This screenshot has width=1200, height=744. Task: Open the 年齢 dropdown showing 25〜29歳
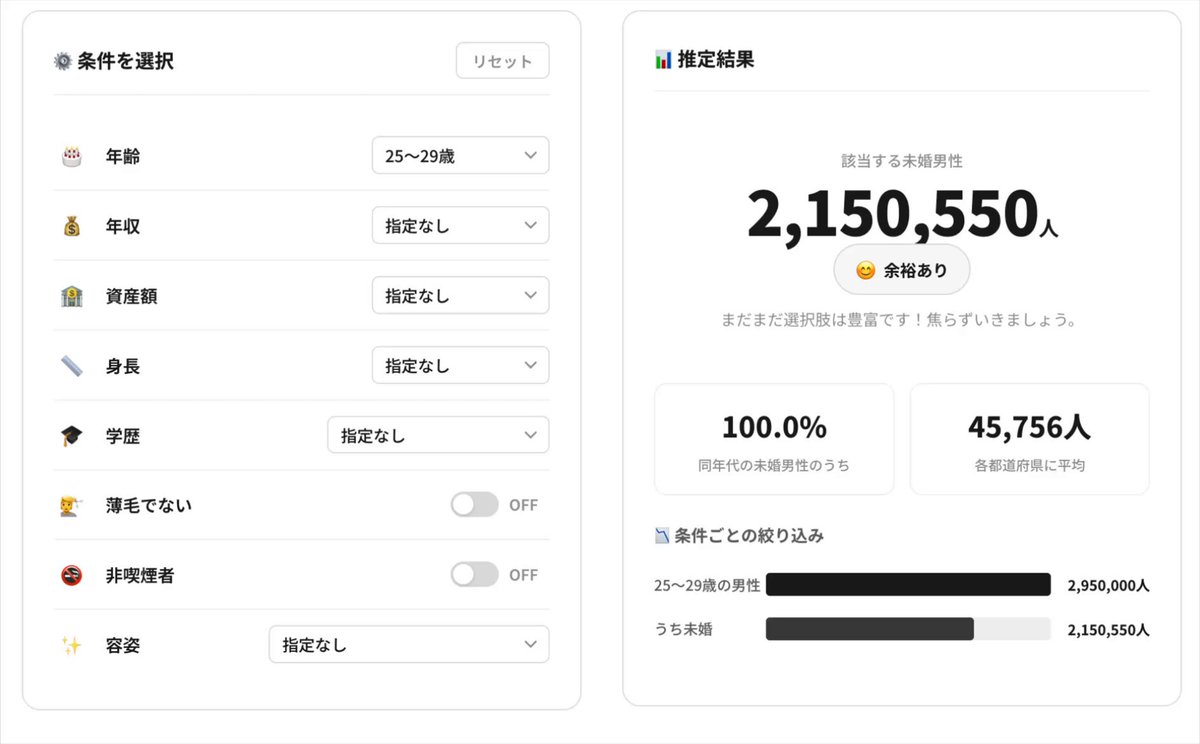(460, 155)
